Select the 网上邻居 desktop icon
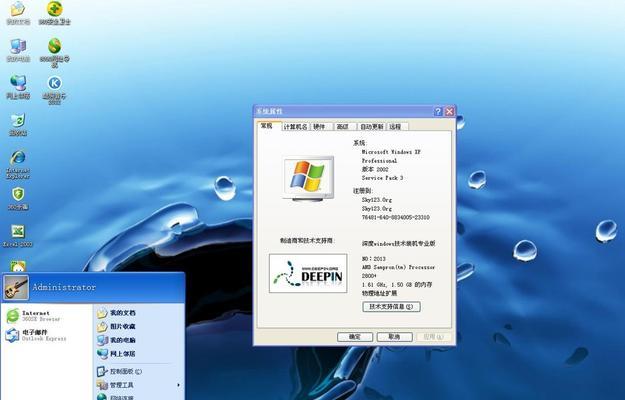The width and height of the screenshot is (625, 400). coord(18,86)
